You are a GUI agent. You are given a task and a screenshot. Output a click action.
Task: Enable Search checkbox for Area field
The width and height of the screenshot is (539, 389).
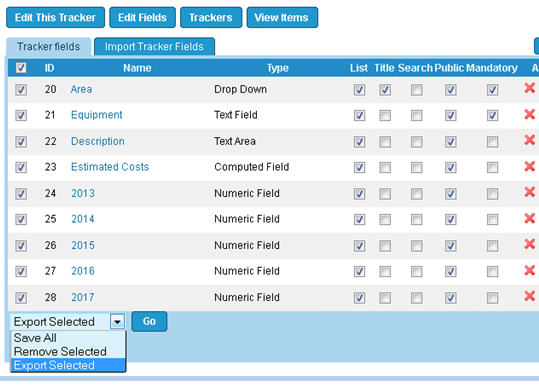point(417,90)
